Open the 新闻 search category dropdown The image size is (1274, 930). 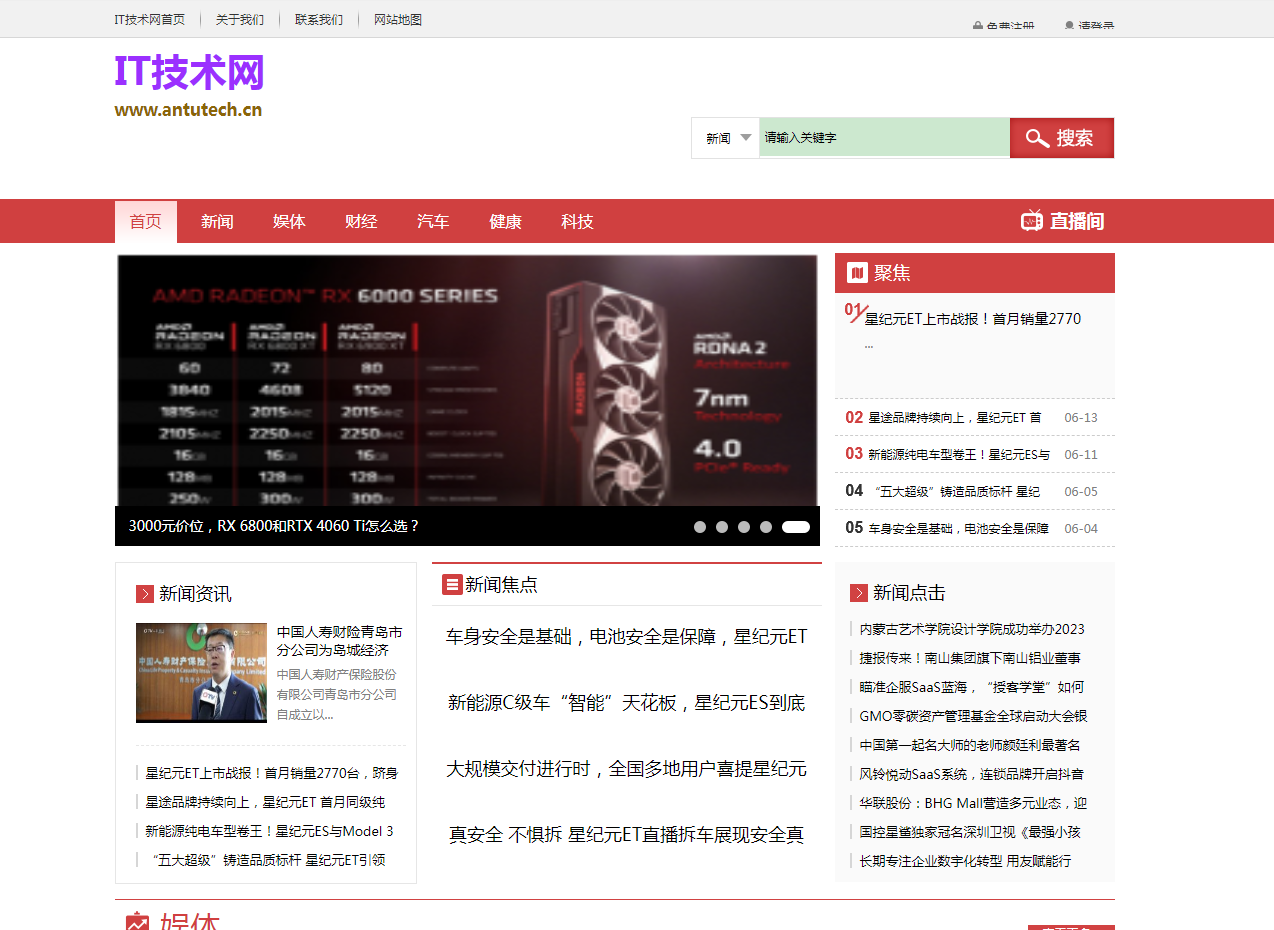[x=725, y=138]
